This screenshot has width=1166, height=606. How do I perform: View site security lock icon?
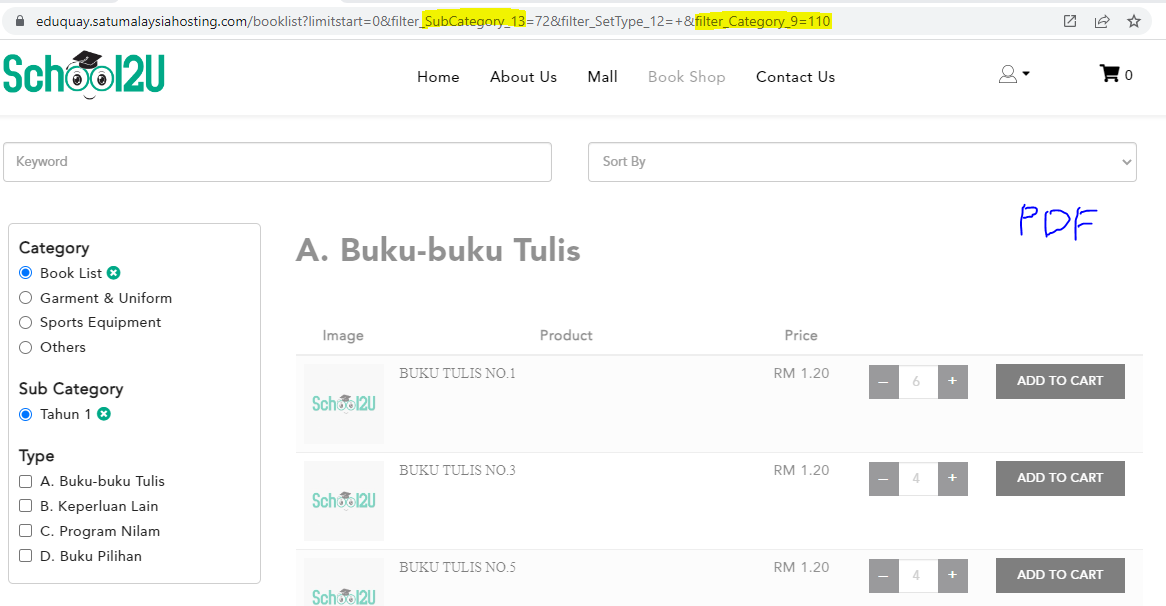[x=17, y=21]
